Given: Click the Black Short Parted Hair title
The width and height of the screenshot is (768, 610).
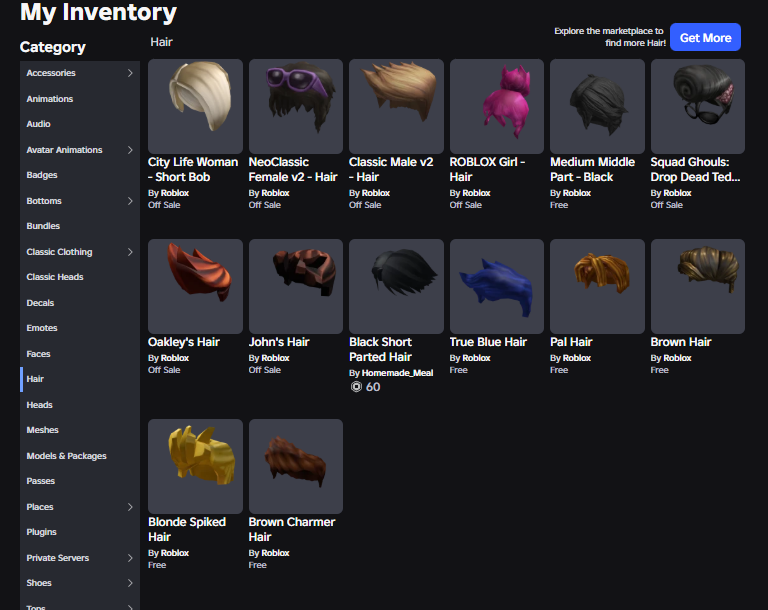Looking at the screenshot, I should pyautogui.click(x=381, y=349).
